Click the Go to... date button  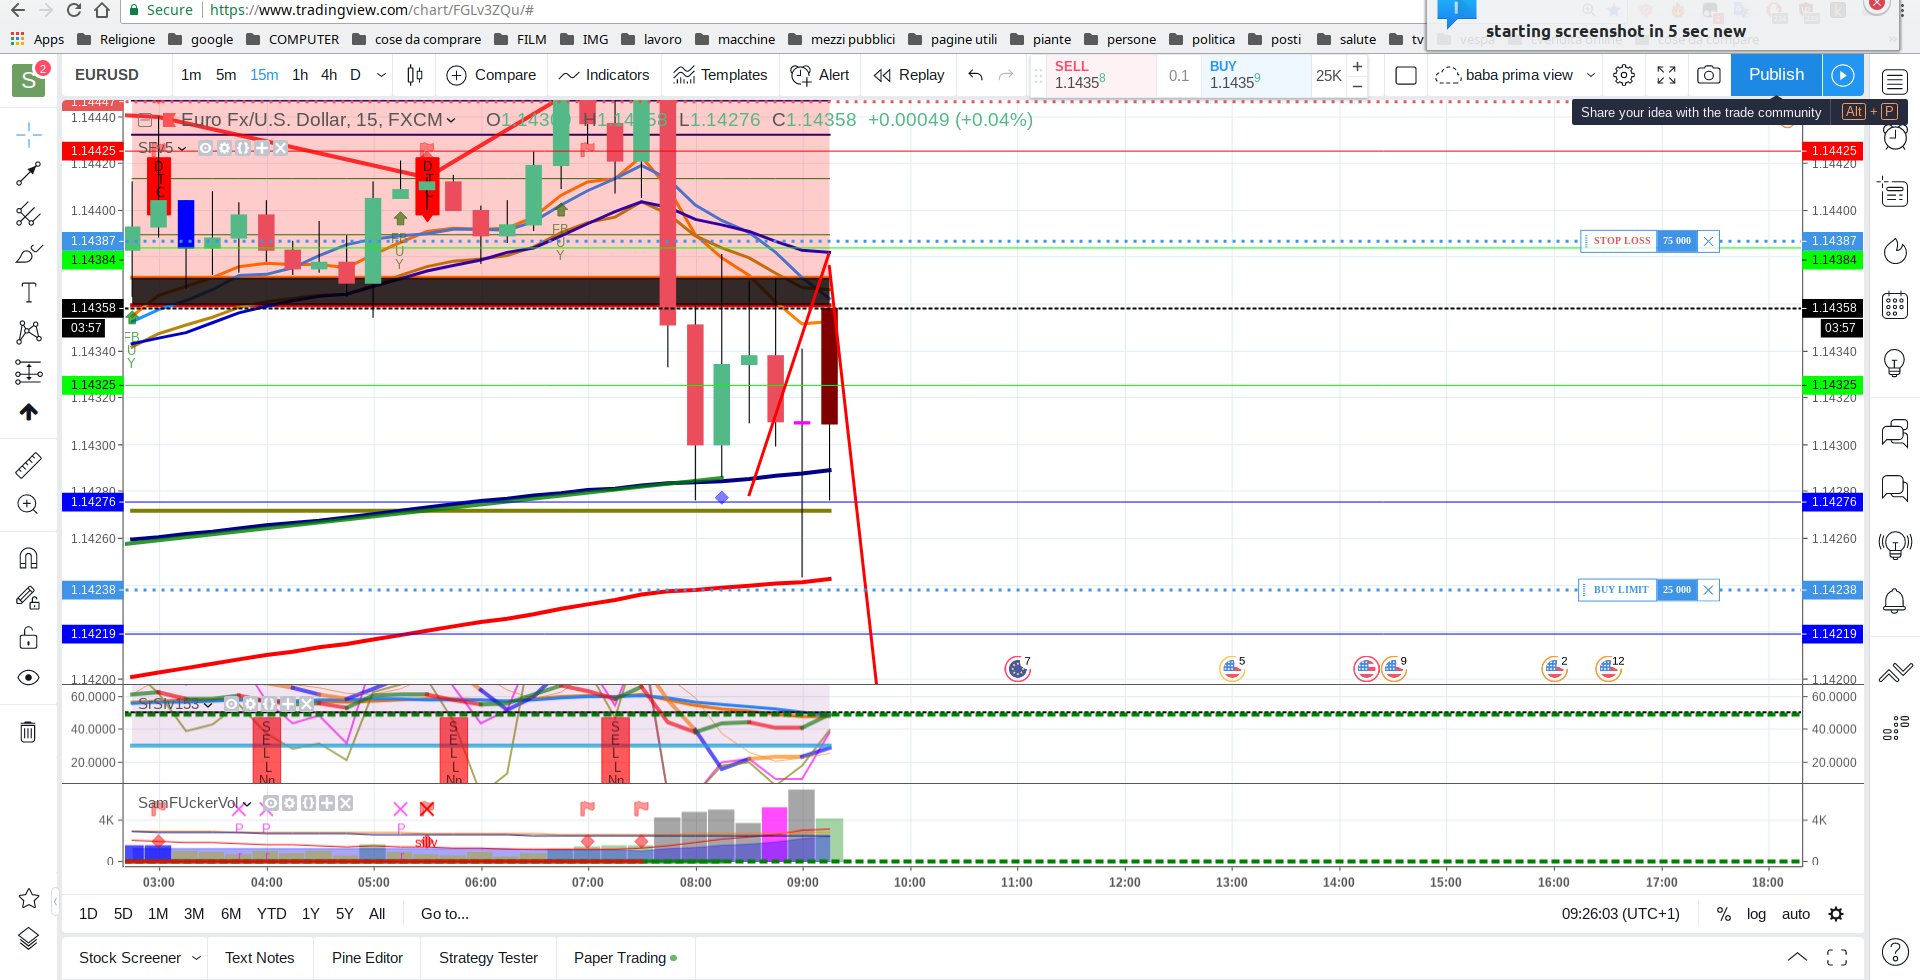pos(445,914)
